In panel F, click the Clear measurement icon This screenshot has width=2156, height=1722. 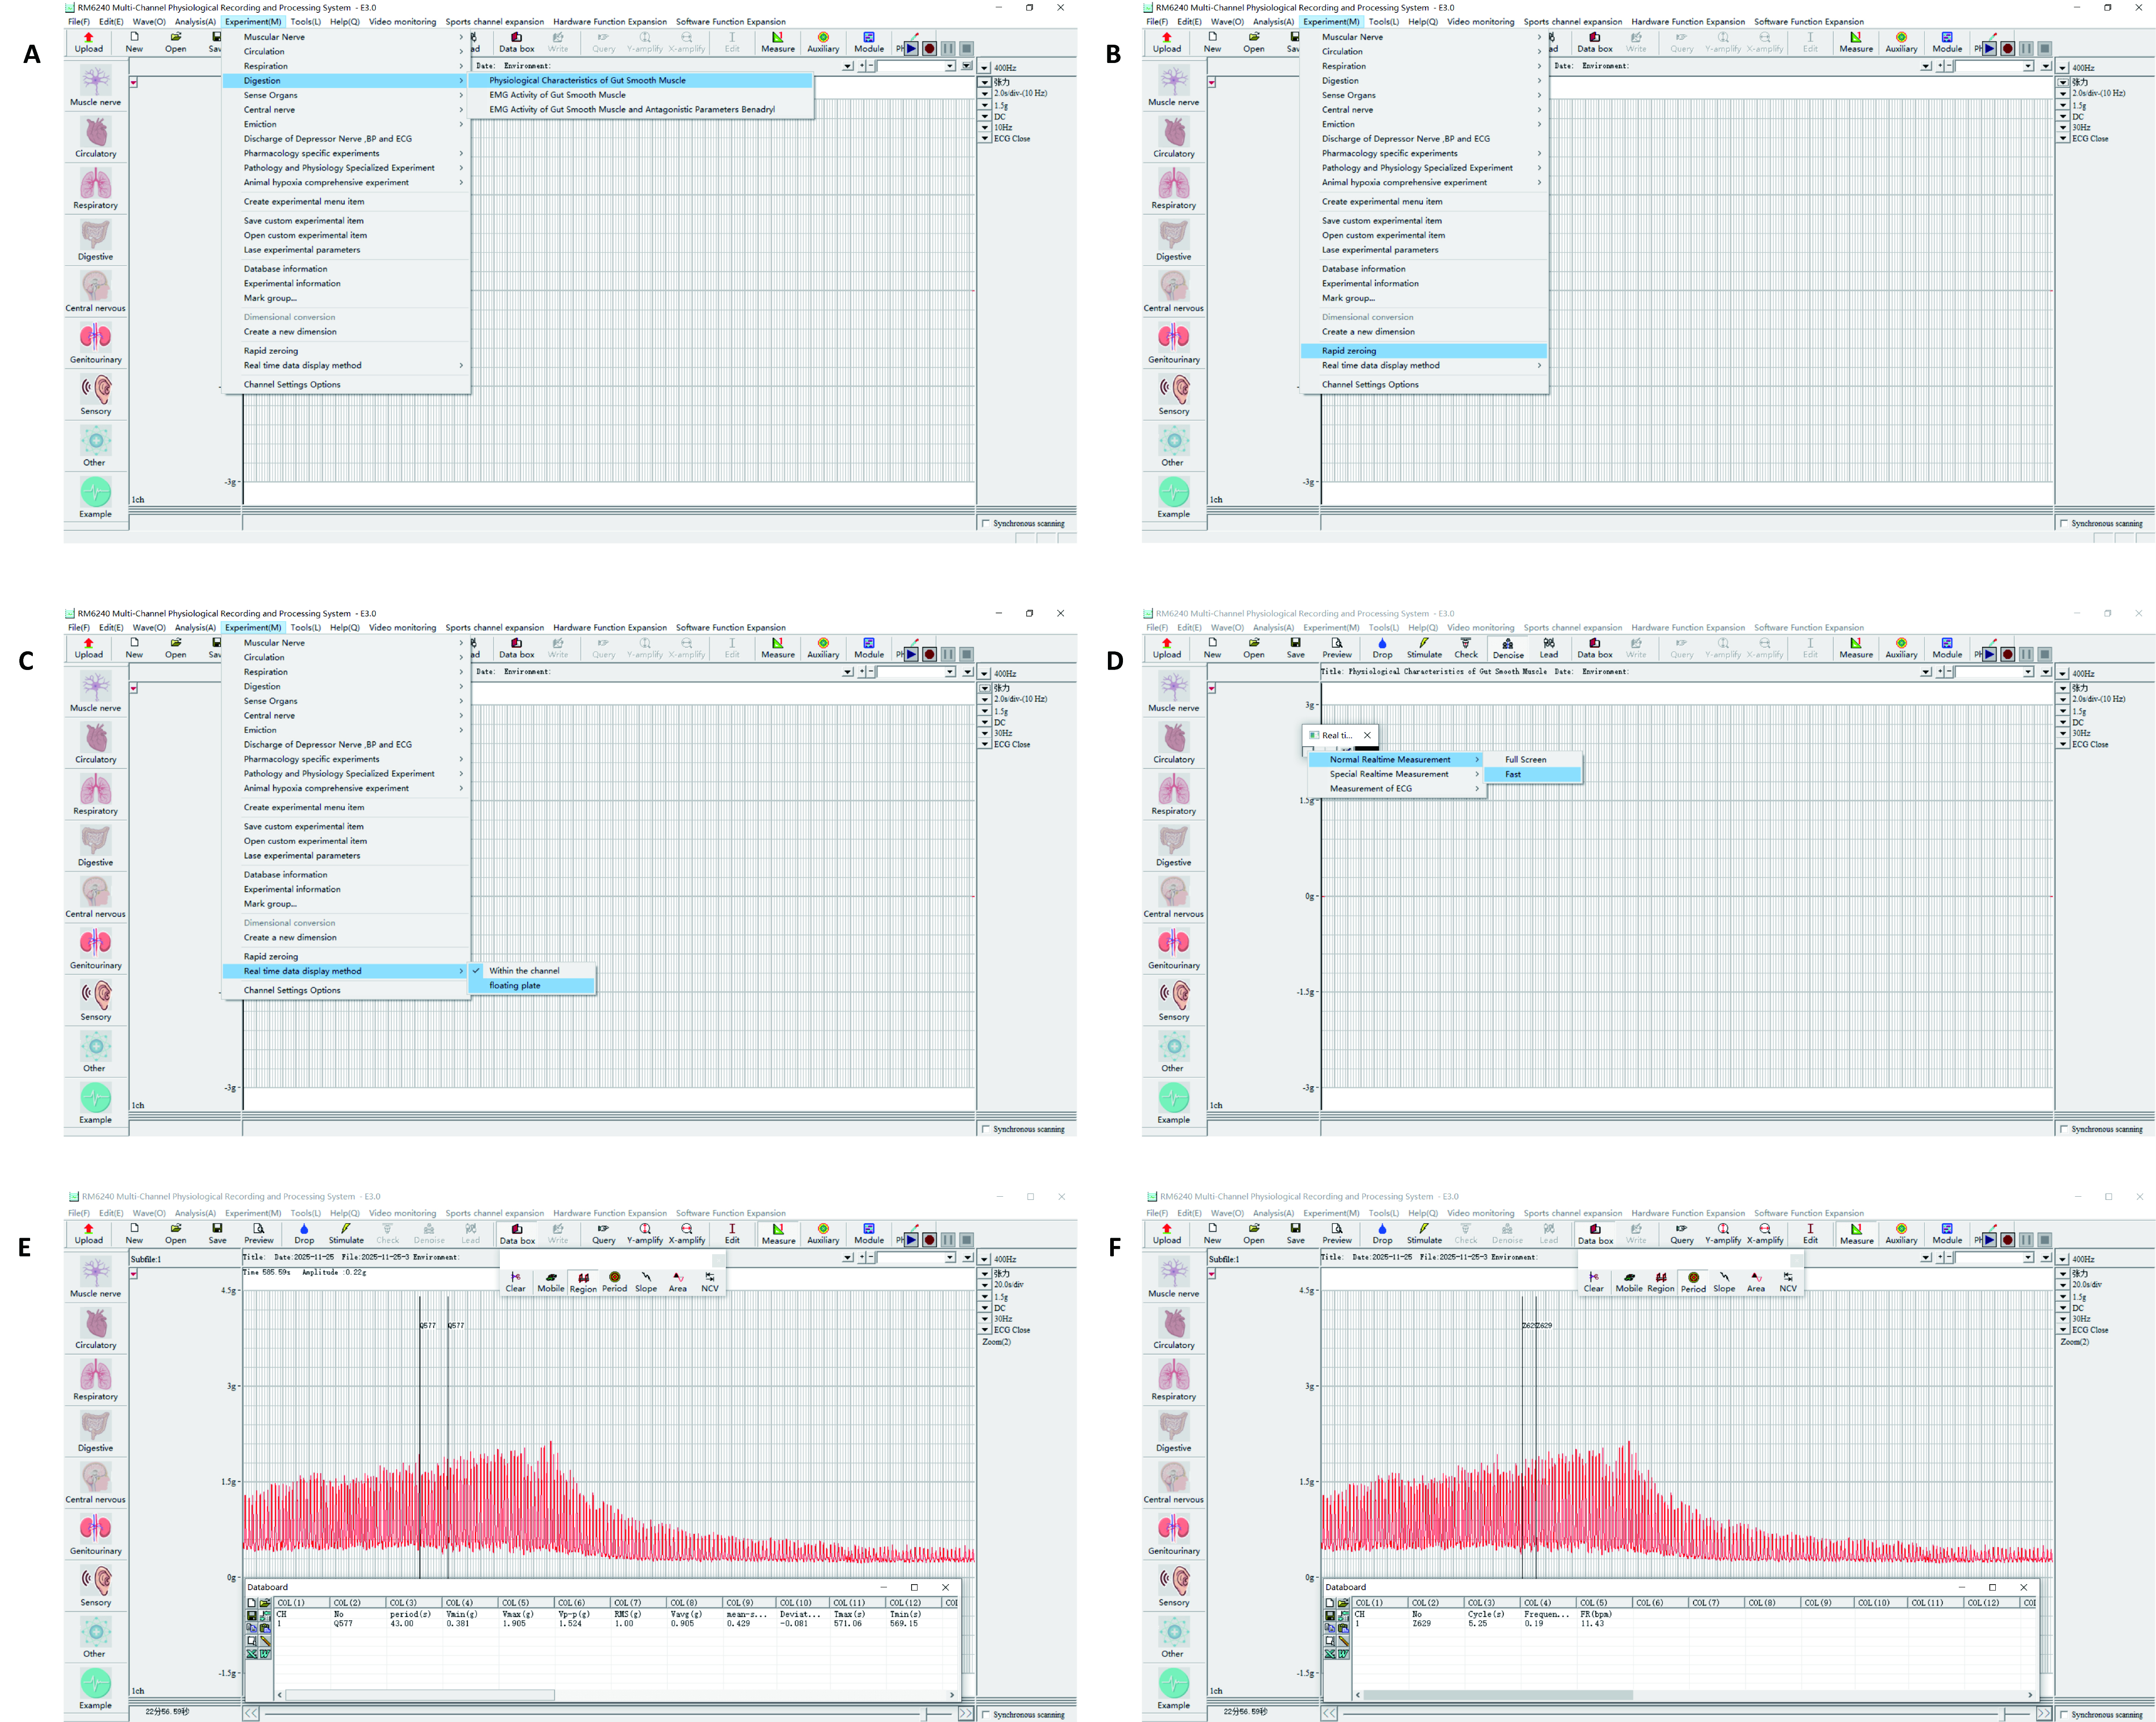(x=1593, y=1282)
